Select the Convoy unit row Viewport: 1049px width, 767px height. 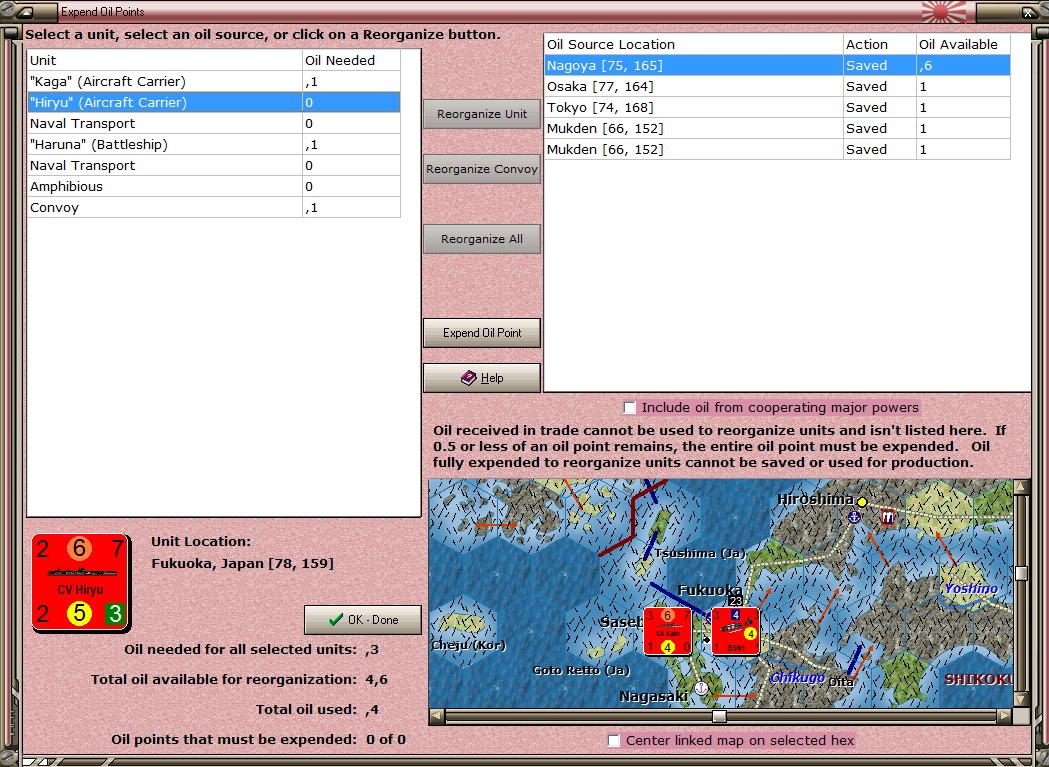(x=214, y=207)
